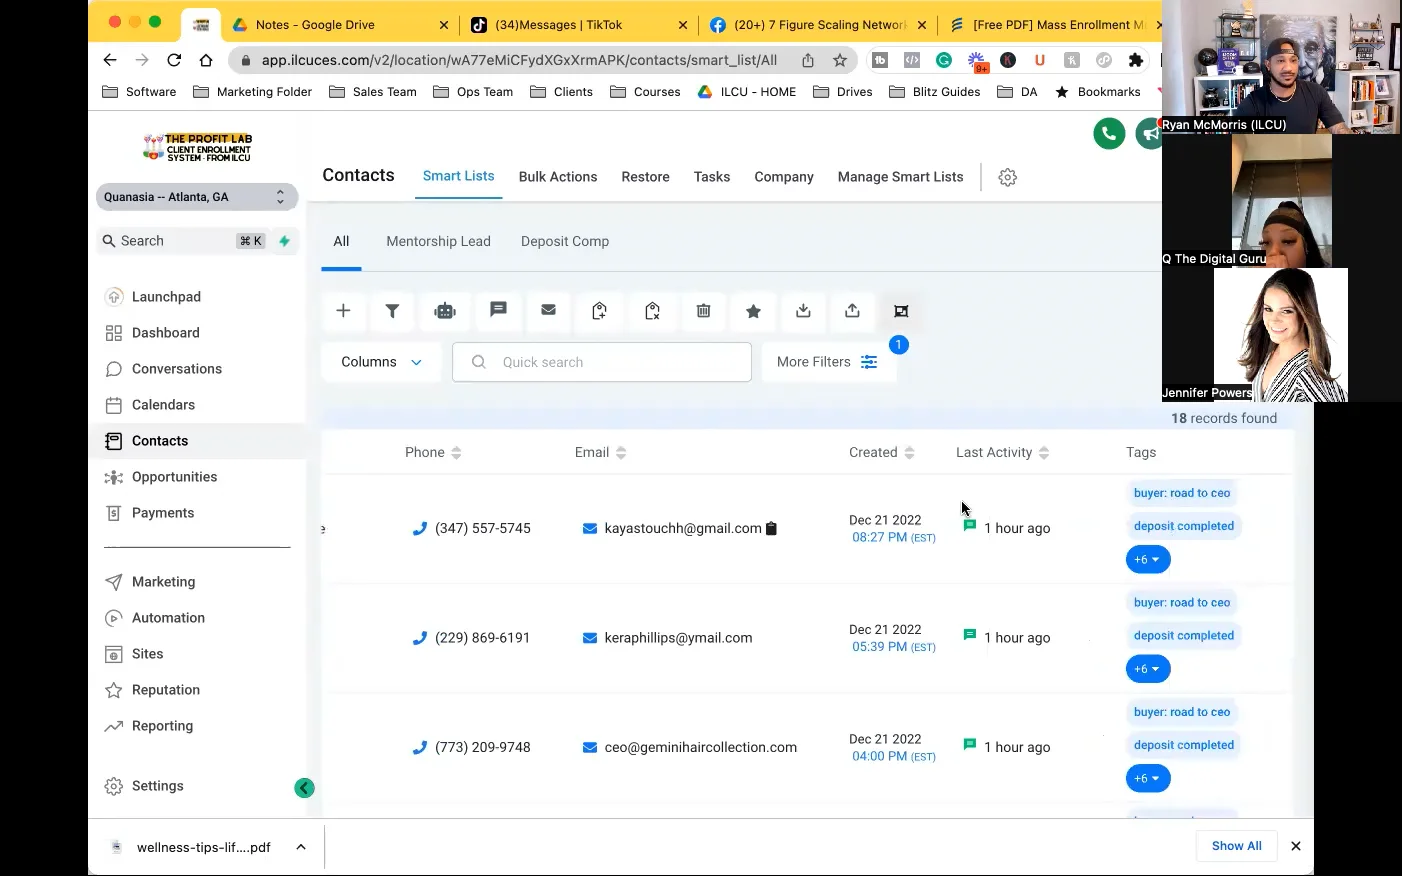Expand the Columns dropdown

(381, 362)
